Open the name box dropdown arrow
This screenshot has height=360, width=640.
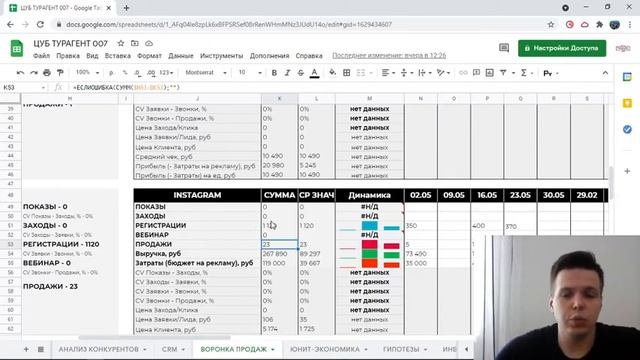43,88
